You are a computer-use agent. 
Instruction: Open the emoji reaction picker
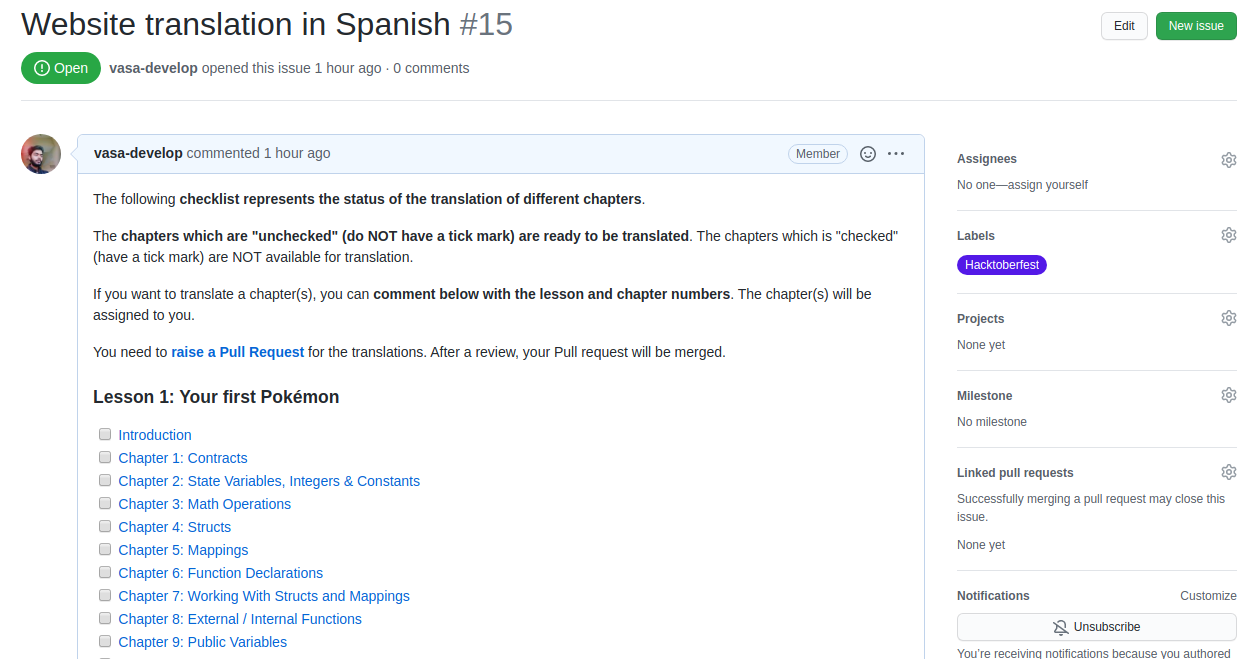[866, 153]
